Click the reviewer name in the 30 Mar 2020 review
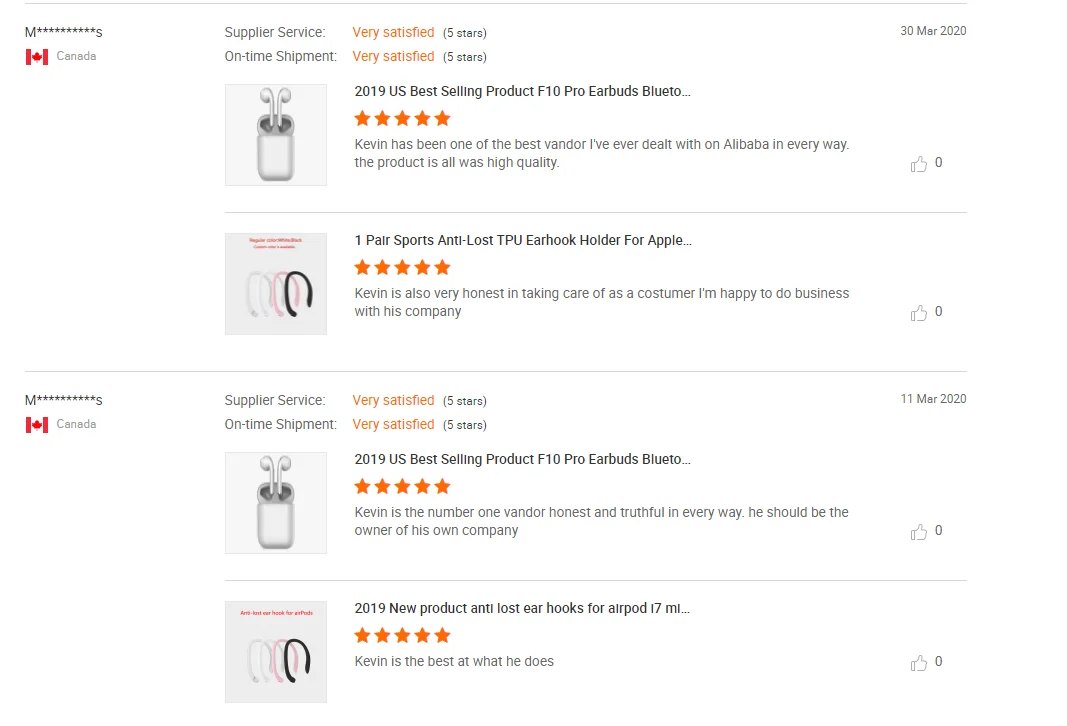This screenshot has width=1067, height=726. 63,33
